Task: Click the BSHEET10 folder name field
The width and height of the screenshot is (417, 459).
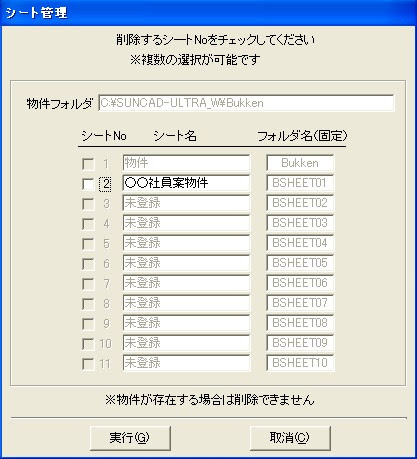Action: pyautogui.click(x=300, y=363)
